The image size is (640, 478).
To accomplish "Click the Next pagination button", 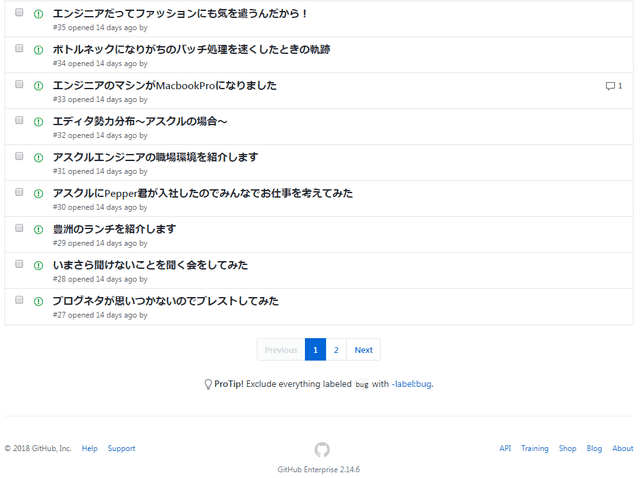I will pos(363,350).
